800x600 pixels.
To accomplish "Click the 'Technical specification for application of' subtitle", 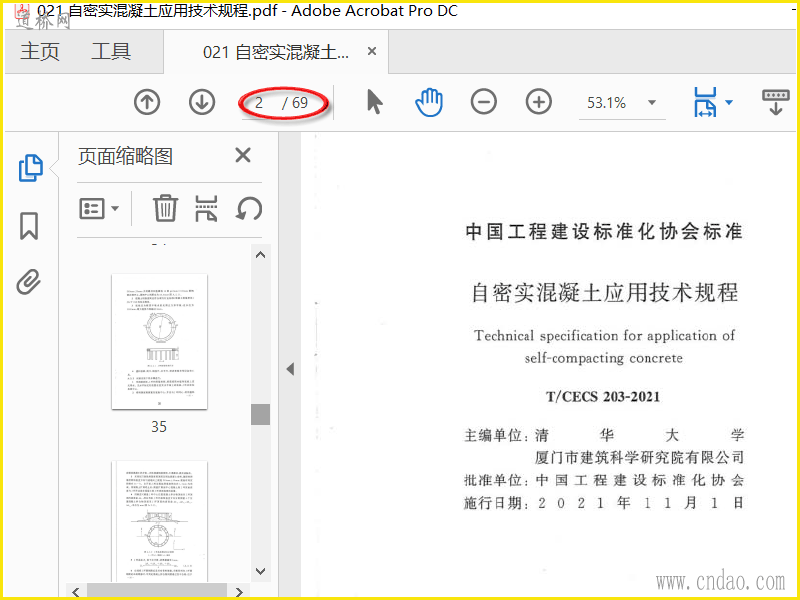I will pyautogui.click(x=604, y=335).
